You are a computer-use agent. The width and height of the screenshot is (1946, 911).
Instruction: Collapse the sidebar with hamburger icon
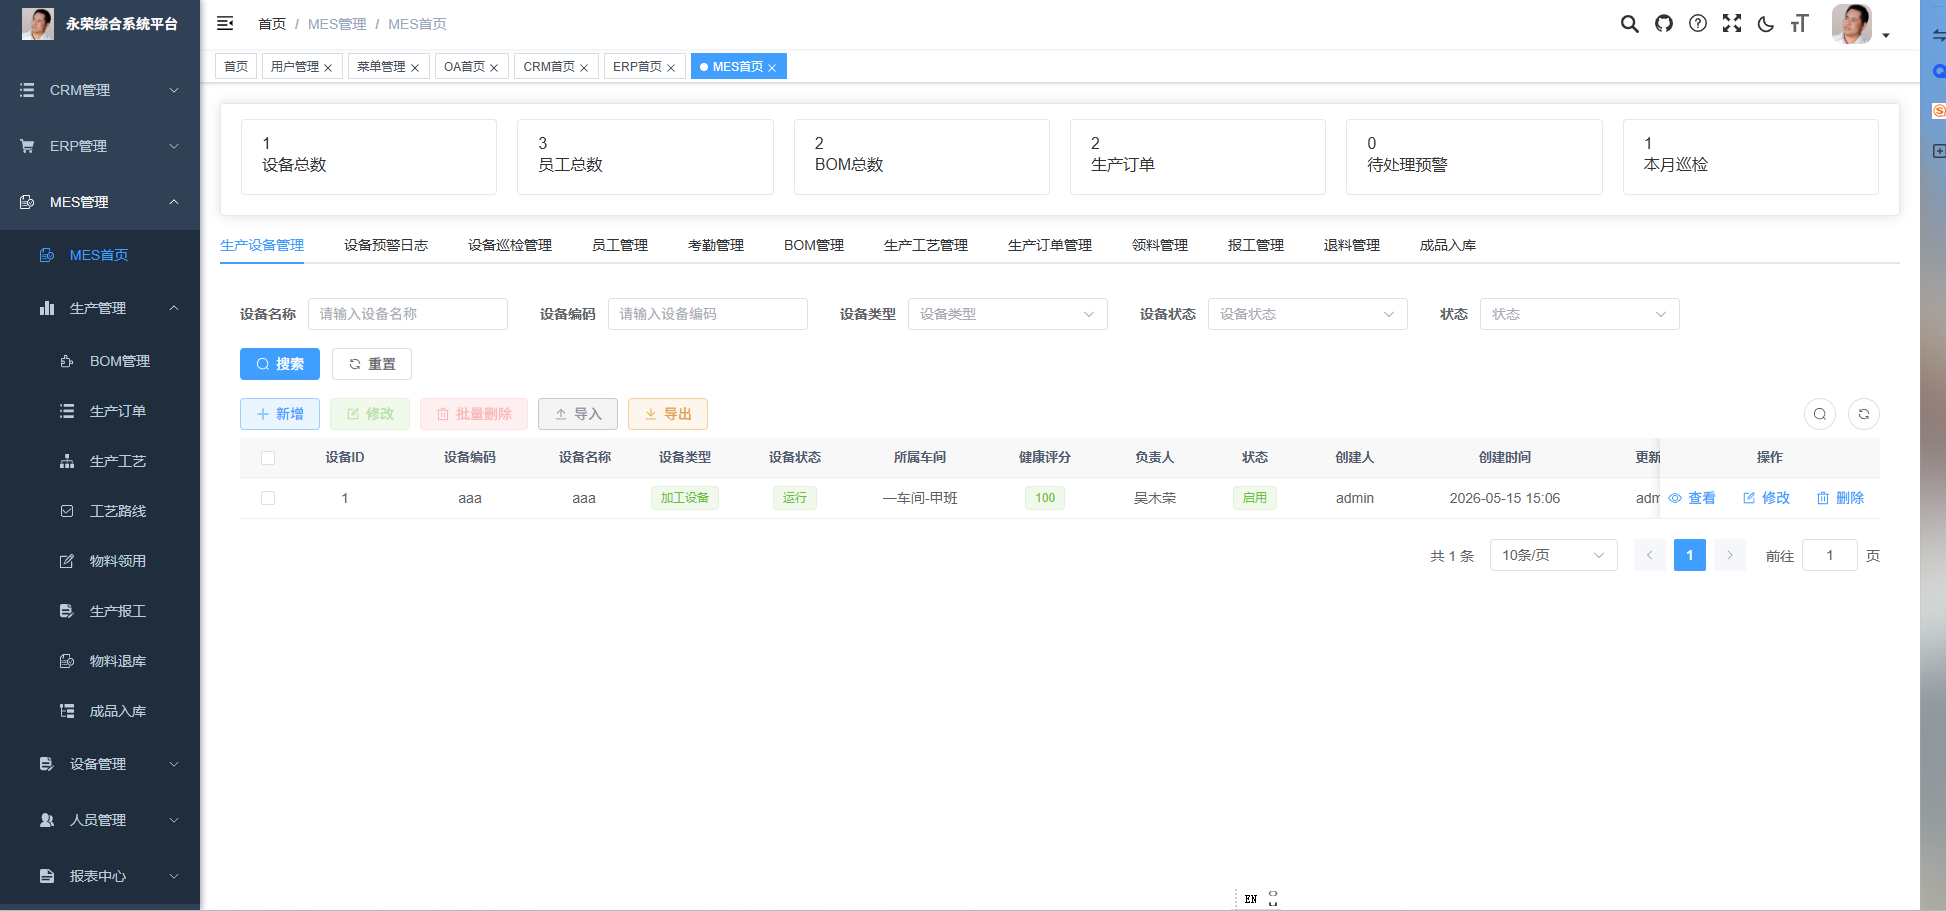click(x=225, y=23)
